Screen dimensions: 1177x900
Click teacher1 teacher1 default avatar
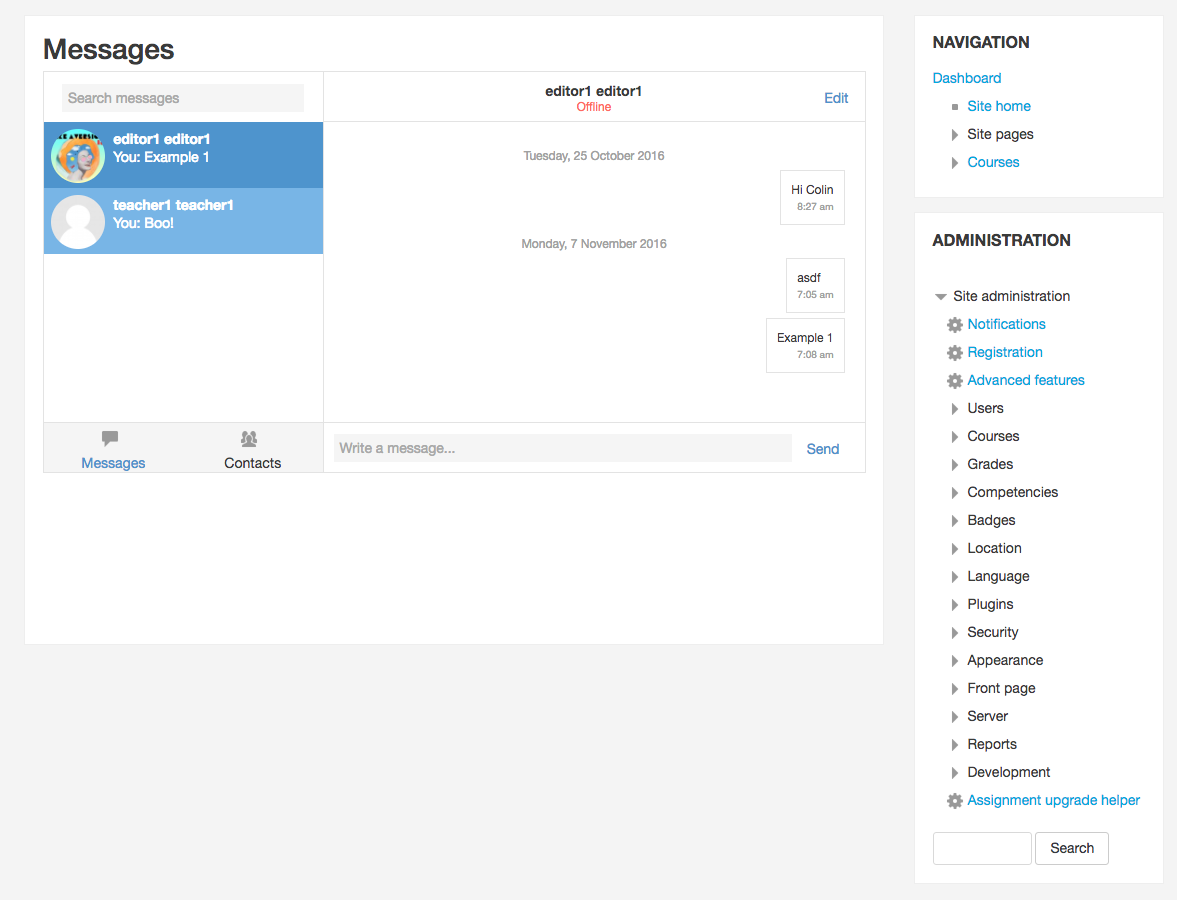[78, 222]
